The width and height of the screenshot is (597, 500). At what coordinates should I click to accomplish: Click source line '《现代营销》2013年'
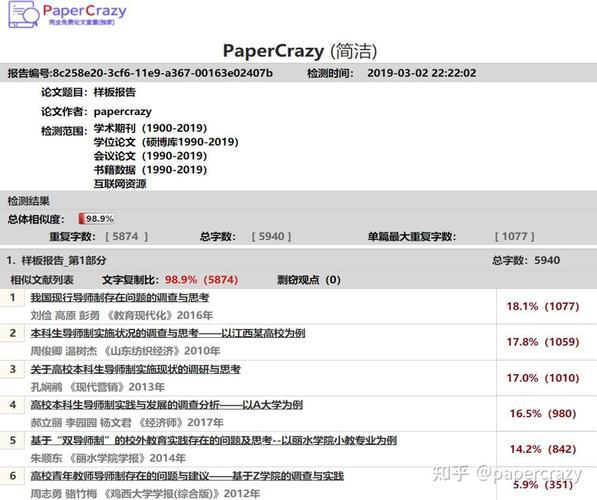(116, 387)
